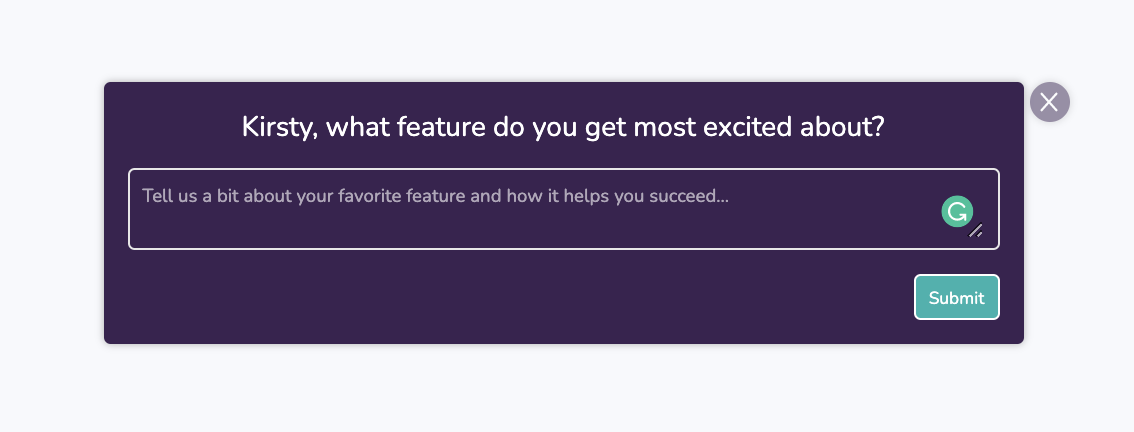Image resolution: width=1134 pixels, height=432 pixels.
Task: Click the word 'Kirsty' in the heading
Action: click(x=278, y=127)
